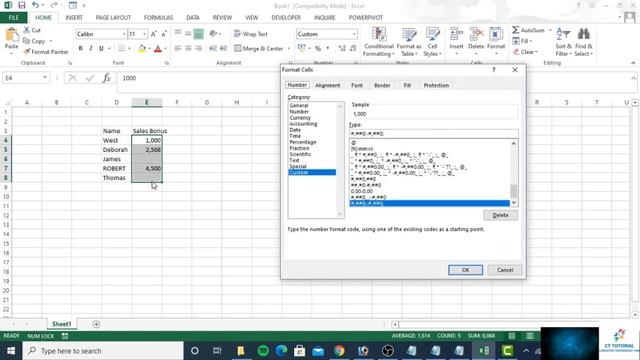Viewport: 640px width, 360px height.
Task: Switch to the FORMULAS tab
Action: pos(158,18)
